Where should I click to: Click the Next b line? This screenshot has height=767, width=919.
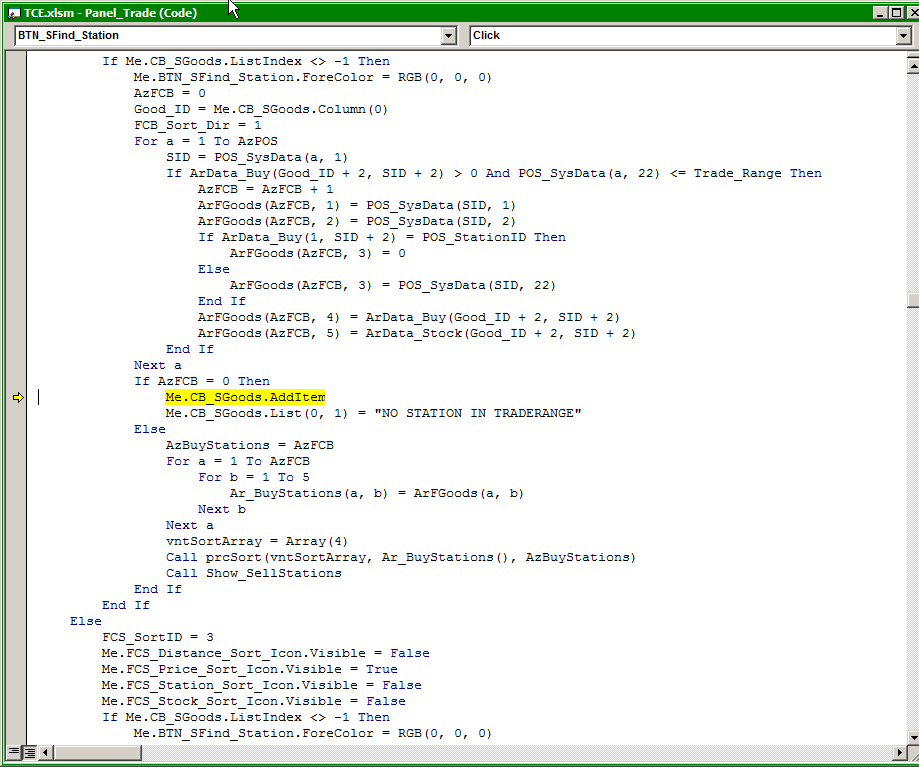[222, 509]
